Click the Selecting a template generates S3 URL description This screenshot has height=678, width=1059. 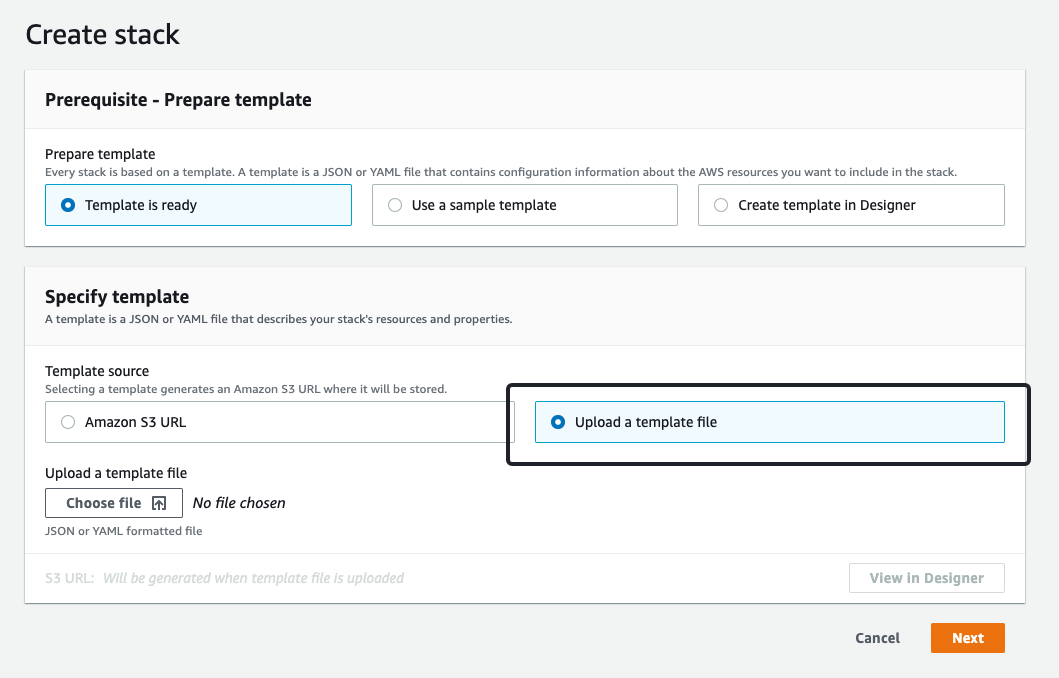coord(246,389)
